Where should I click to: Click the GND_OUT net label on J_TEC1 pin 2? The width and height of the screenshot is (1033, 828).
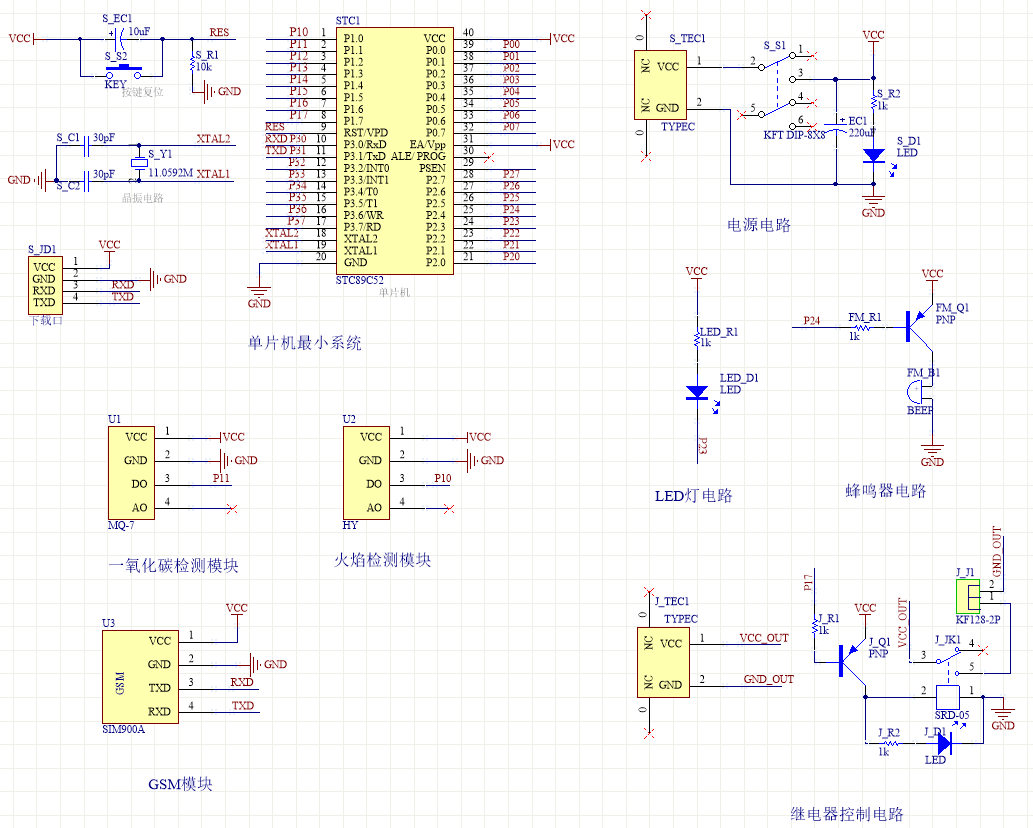[769, 679]
